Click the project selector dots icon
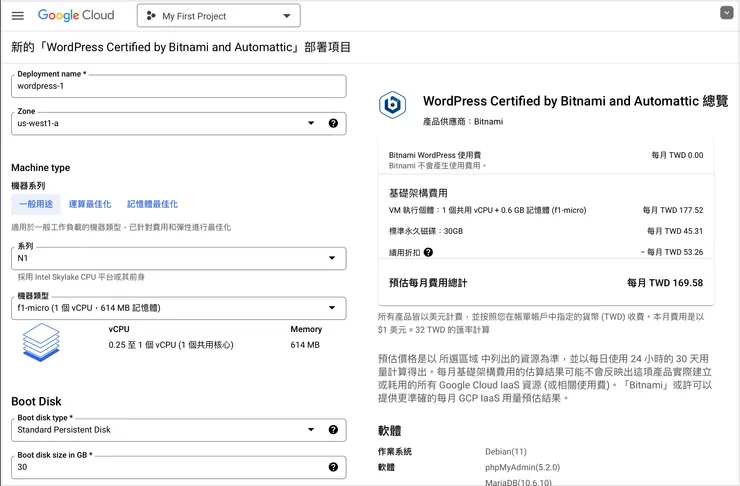This screenshot has height=486, width=740. coord(151,16)
